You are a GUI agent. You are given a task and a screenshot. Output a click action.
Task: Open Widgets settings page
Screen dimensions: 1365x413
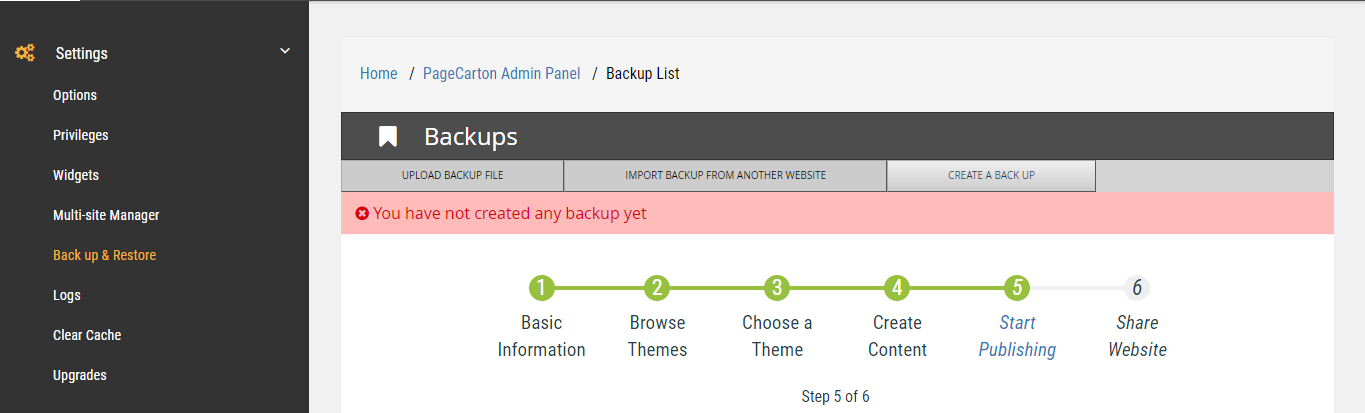point(76,175)
